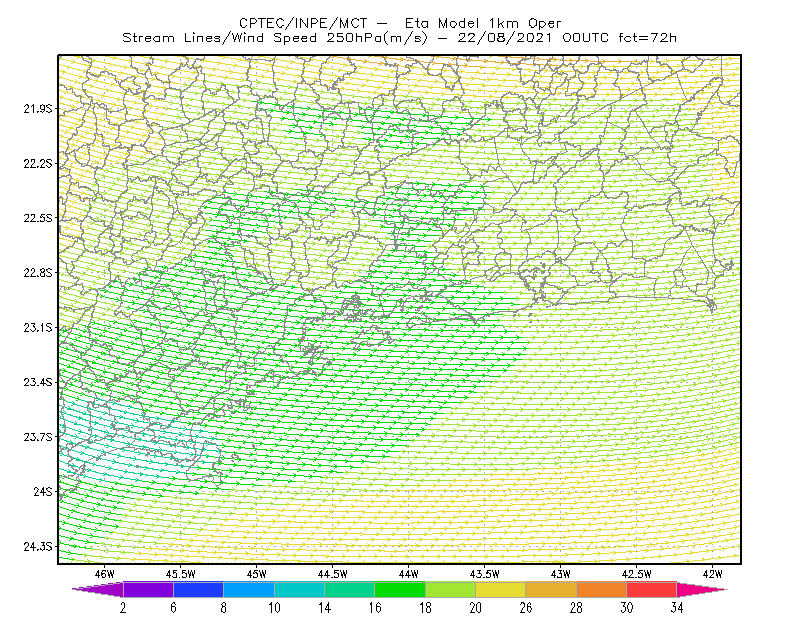Screen dimensions: 800x618
Task: Click the legend value '28'
Action: (576, 608)
